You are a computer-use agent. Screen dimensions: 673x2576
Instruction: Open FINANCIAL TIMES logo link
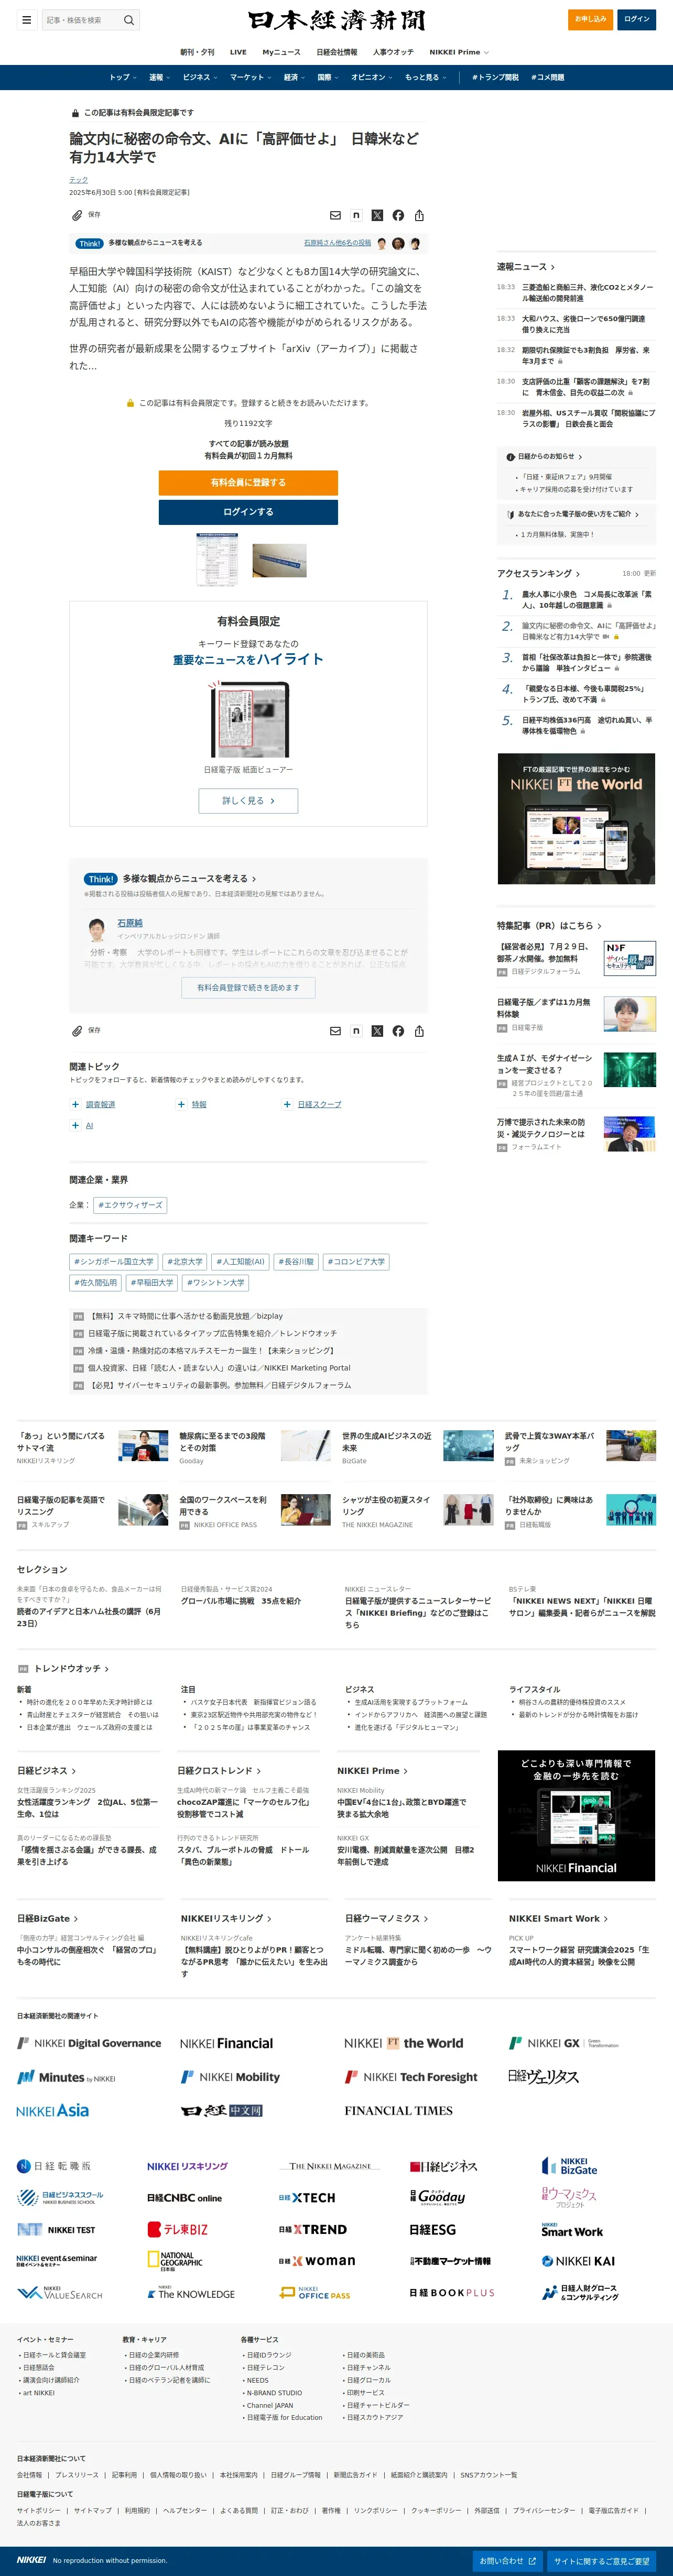(398, 2110)
